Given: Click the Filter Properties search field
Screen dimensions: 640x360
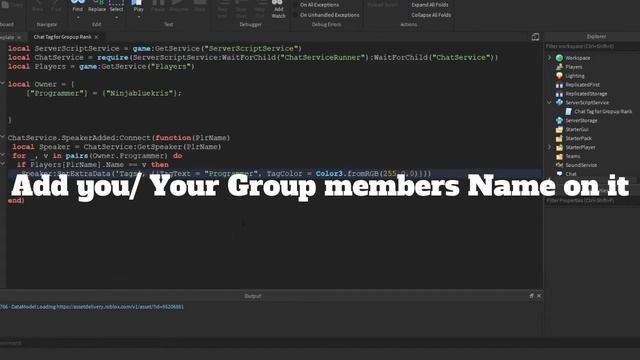Looking at the screenshot, I should pos(592,200).
